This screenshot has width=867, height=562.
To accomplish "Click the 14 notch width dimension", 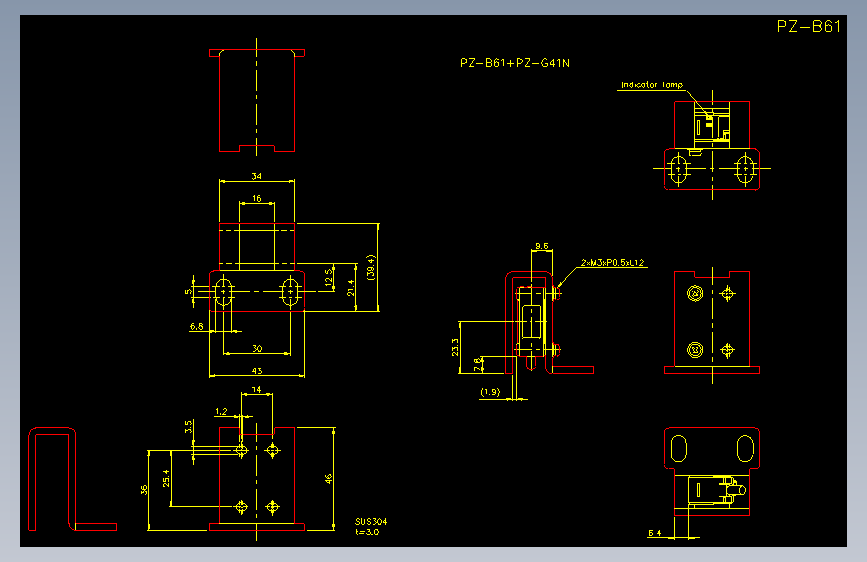I will [x=257, y=389].
